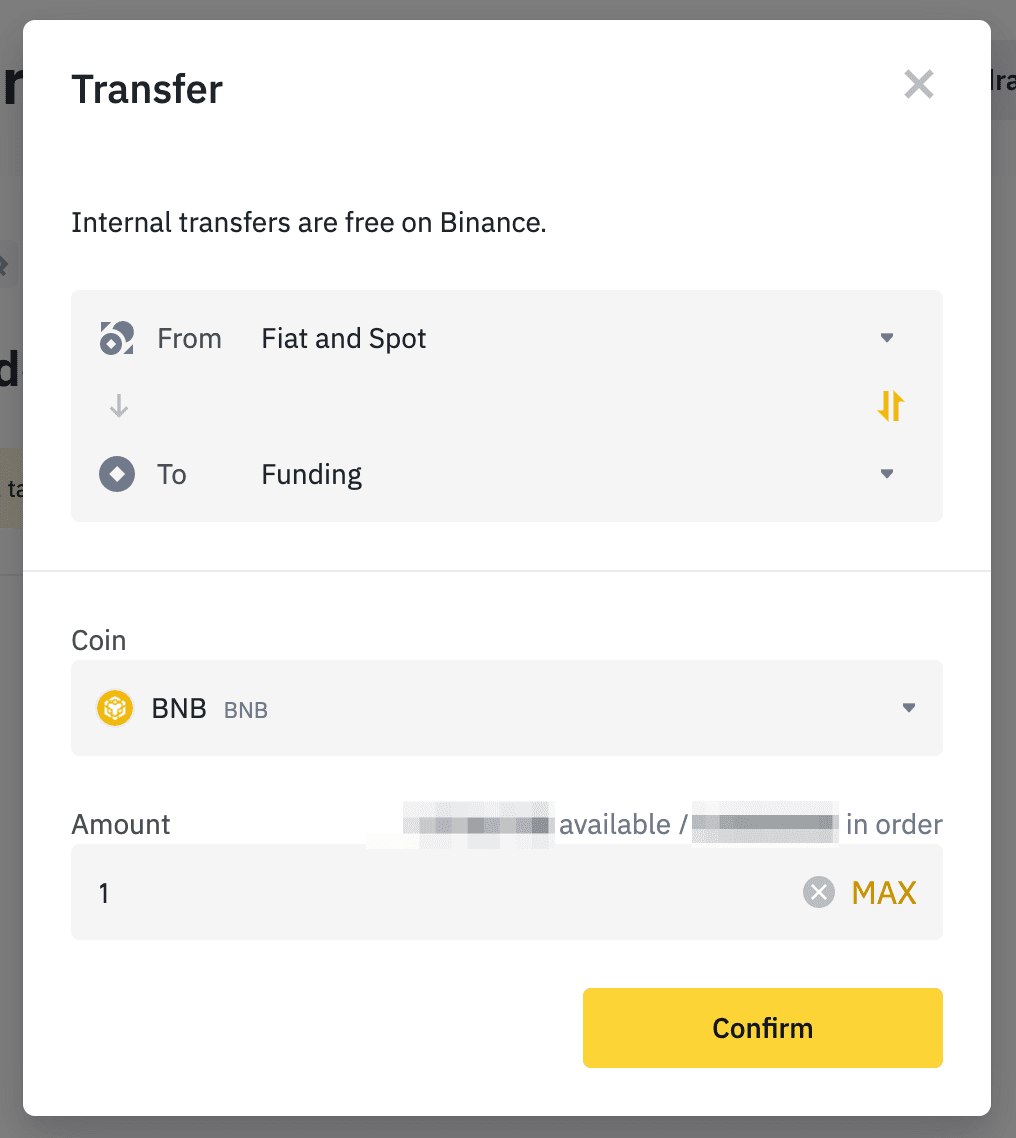This screenshot has height=1138, width=1016.
Task: Open the To account dropdown arrow
Action: 886,474
